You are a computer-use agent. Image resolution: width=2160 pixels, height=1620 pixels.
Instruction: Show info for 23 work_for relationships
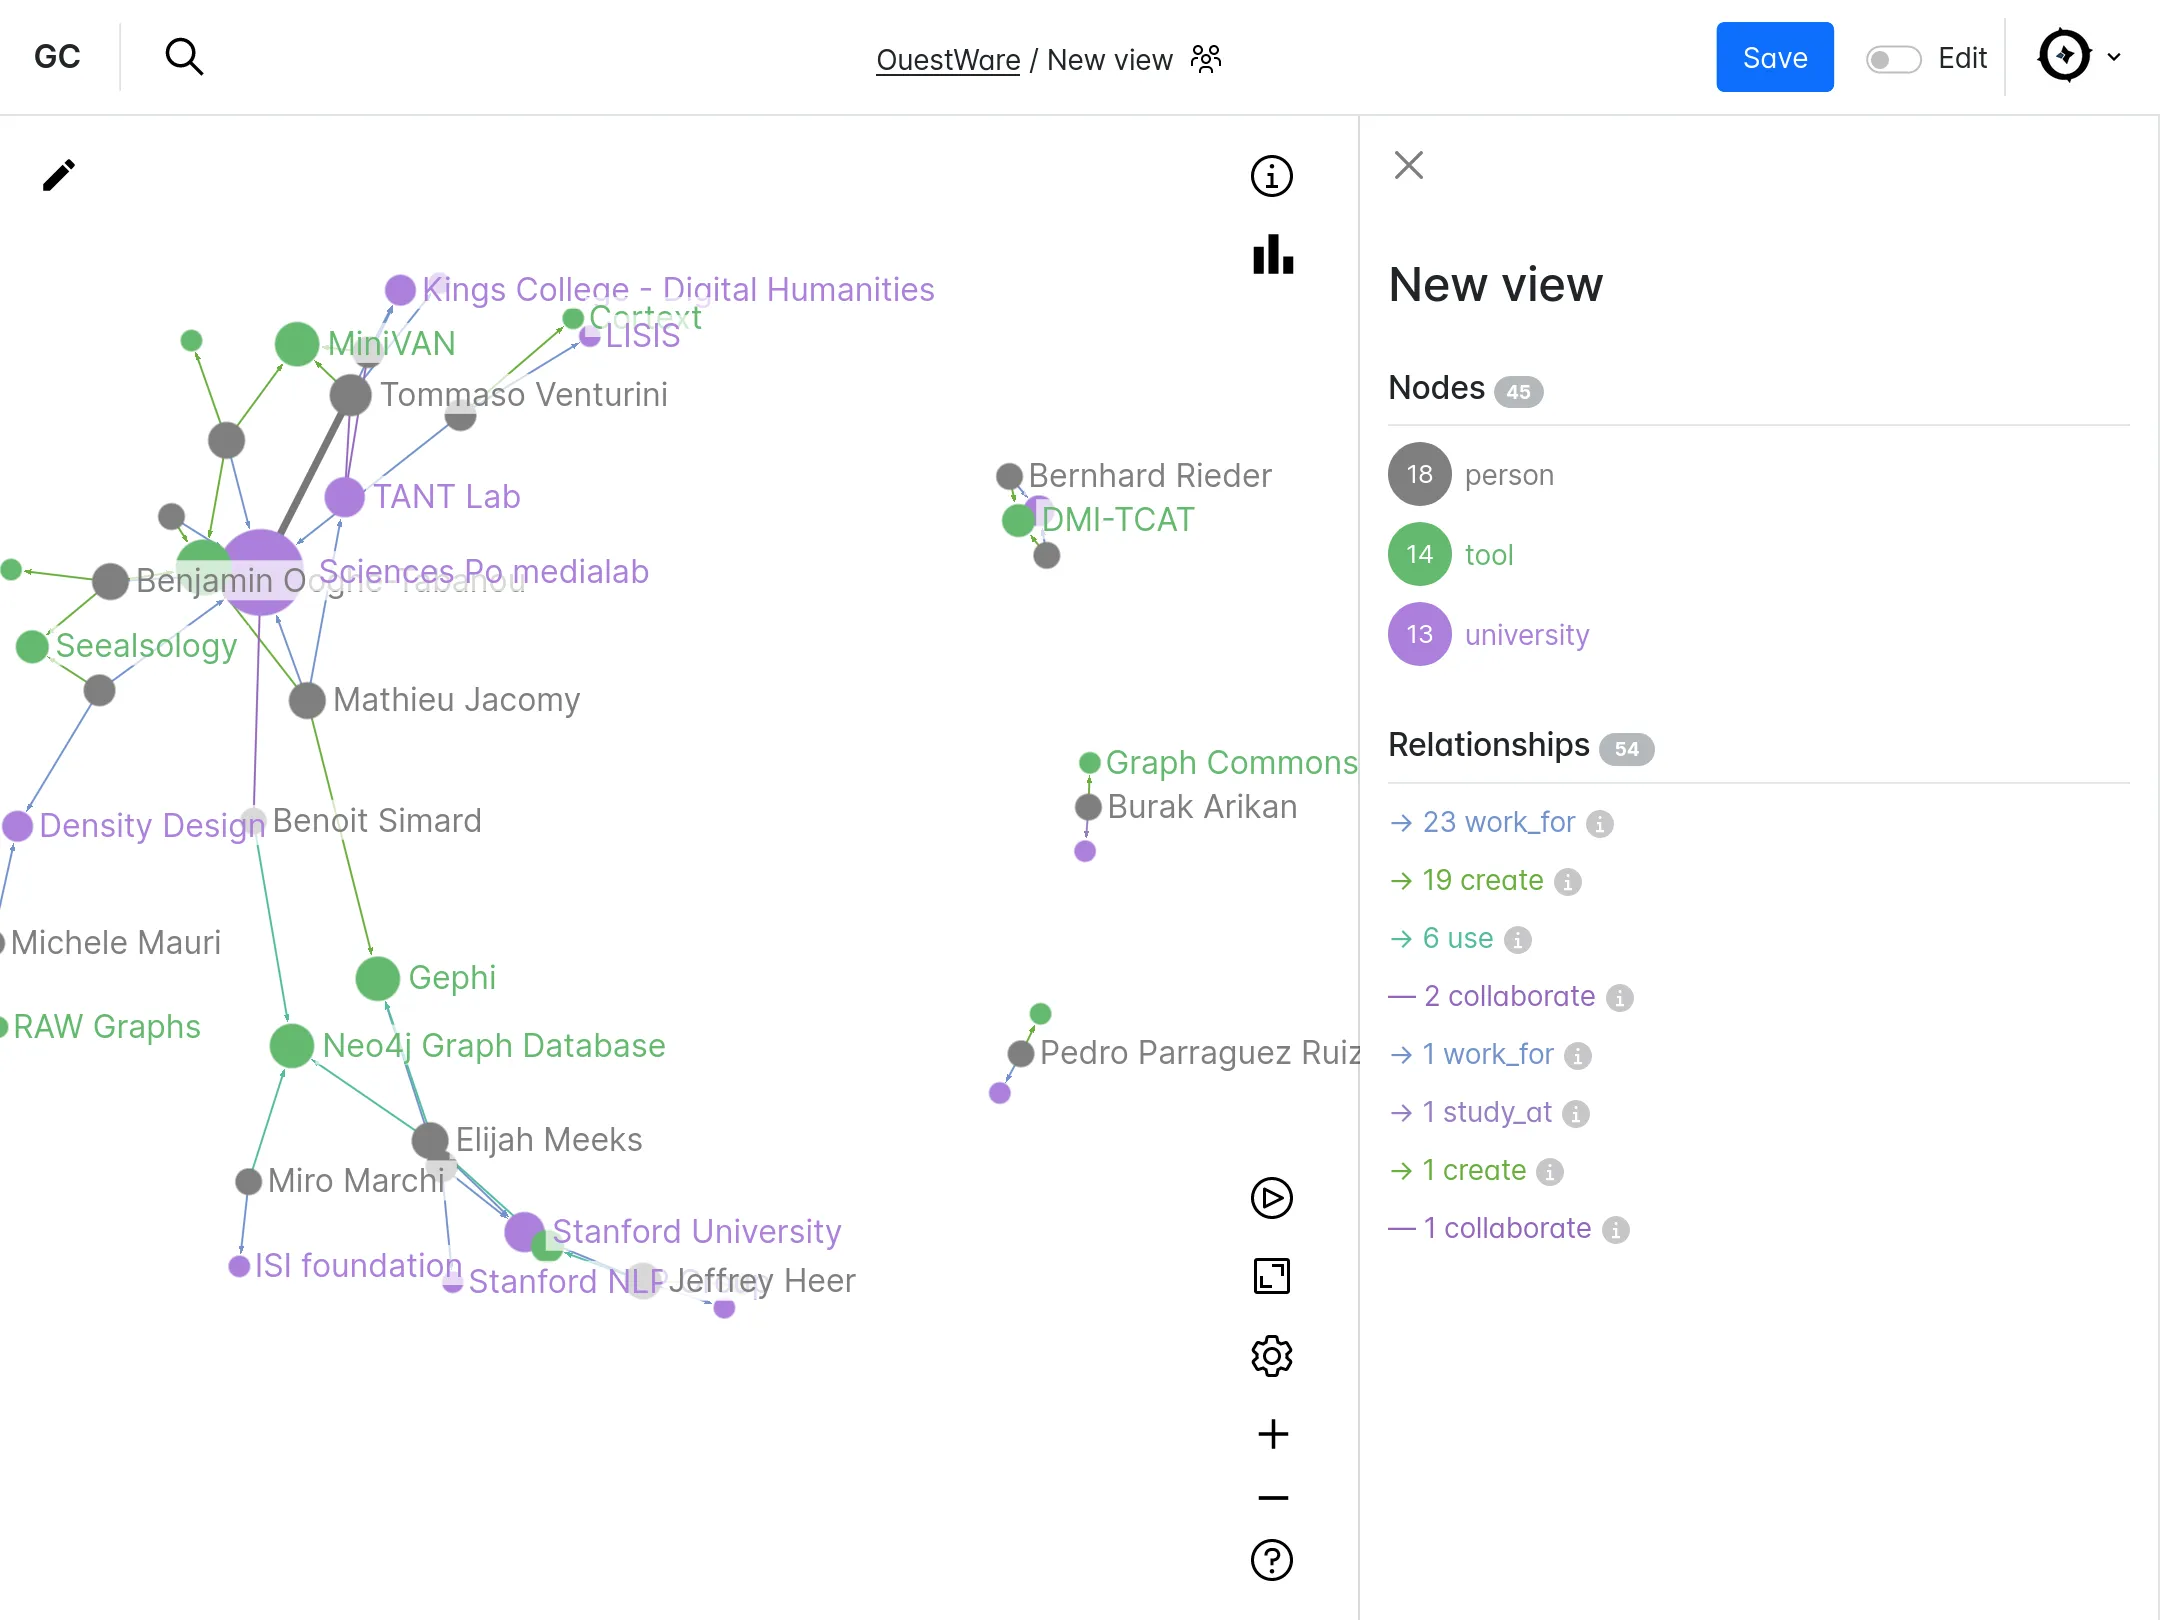tap(1599, 824)
